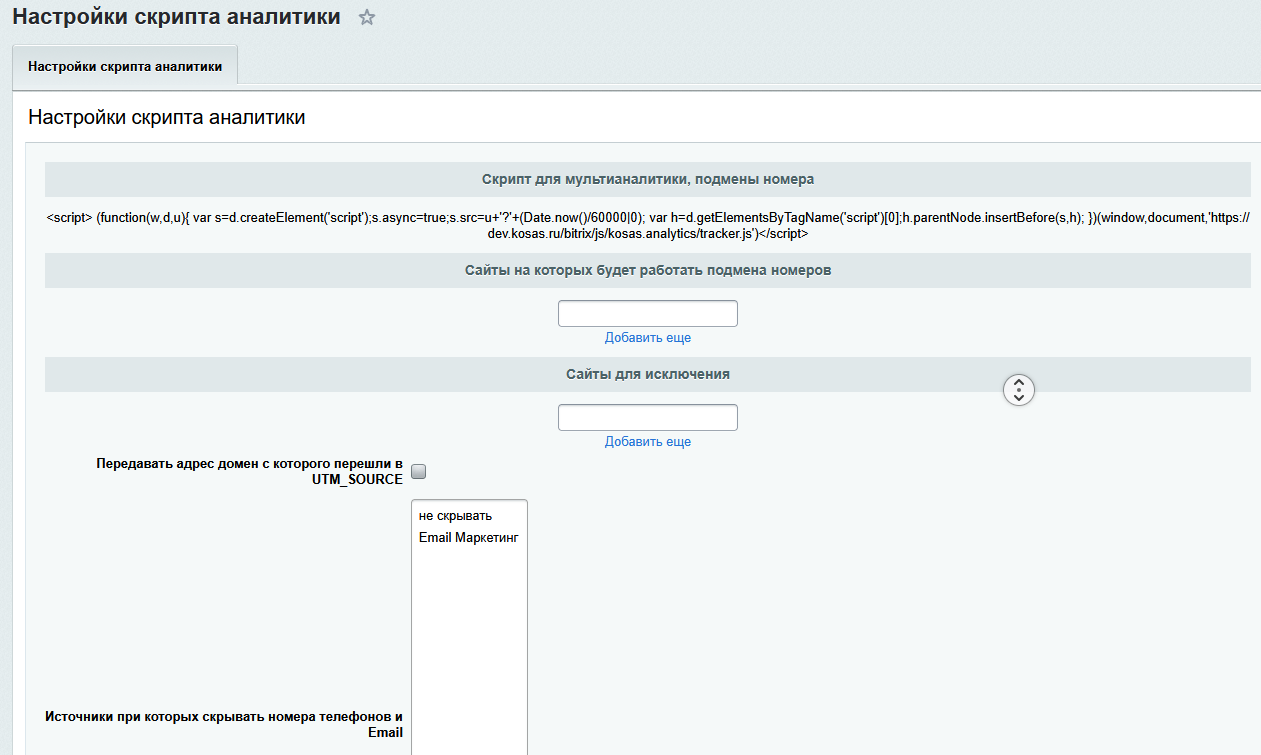Click the round up-down scroll arrows button
1261x755 pixels.
click(x=1018, y=390)
